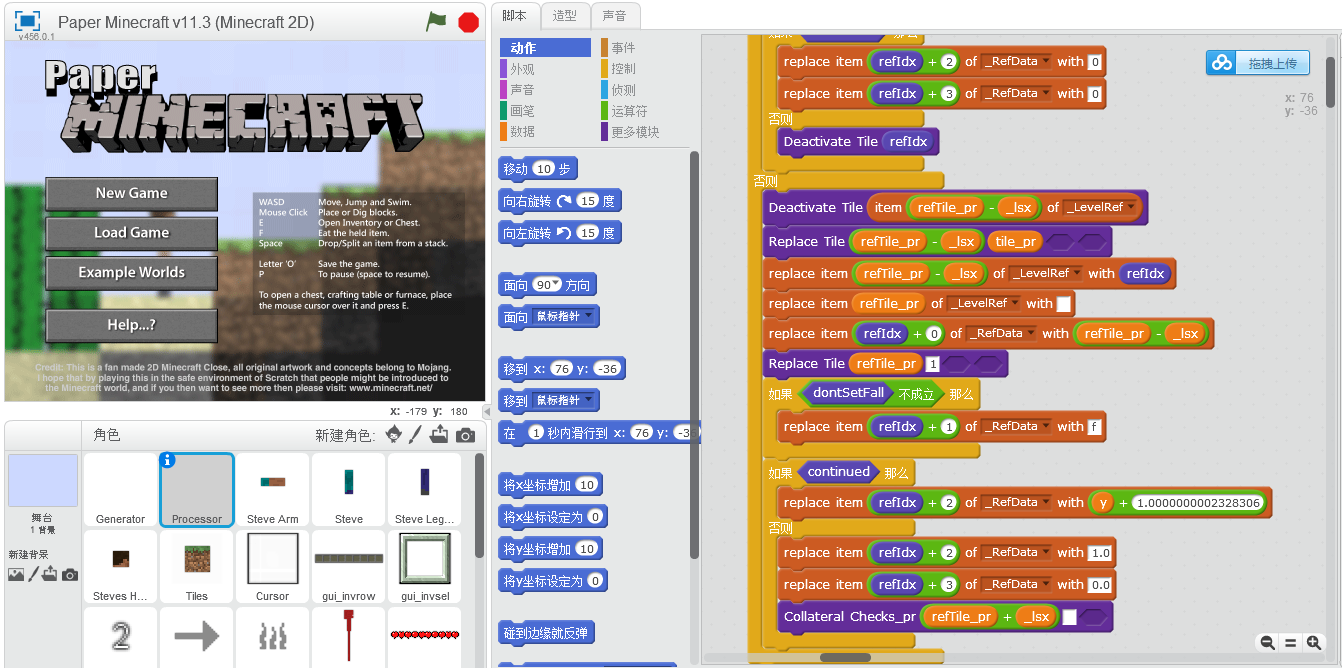
Task: Zoom in the scripts area
Action: pyautogui.click(x=1314, y=643)
